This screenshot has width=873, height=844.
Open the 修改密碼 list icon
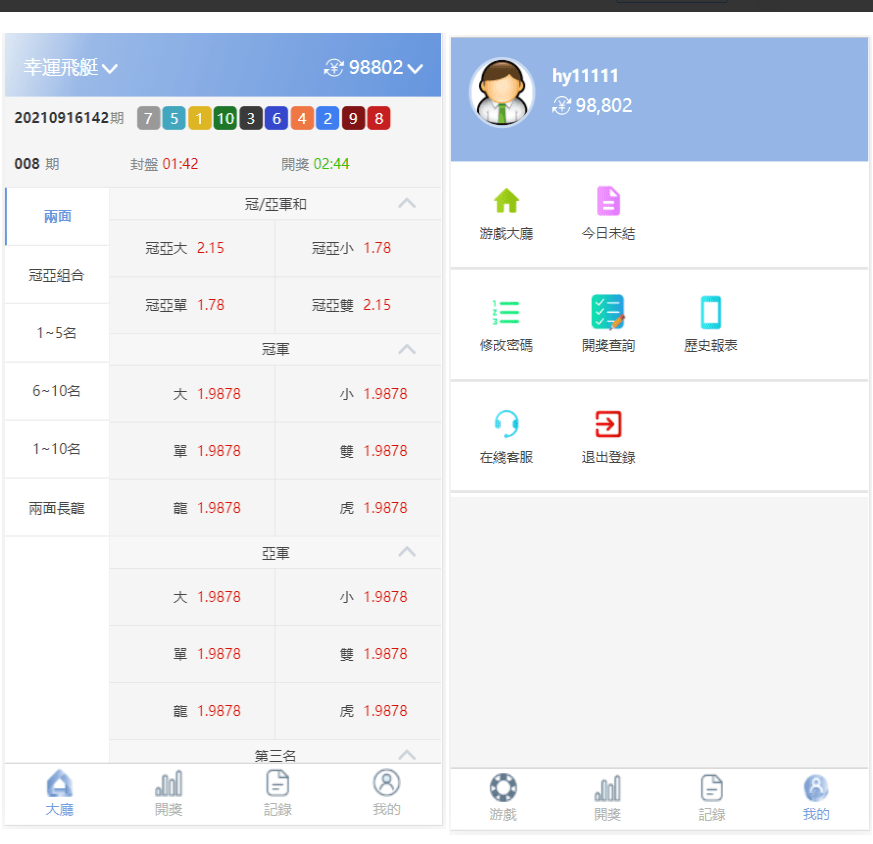pos(506,312)
